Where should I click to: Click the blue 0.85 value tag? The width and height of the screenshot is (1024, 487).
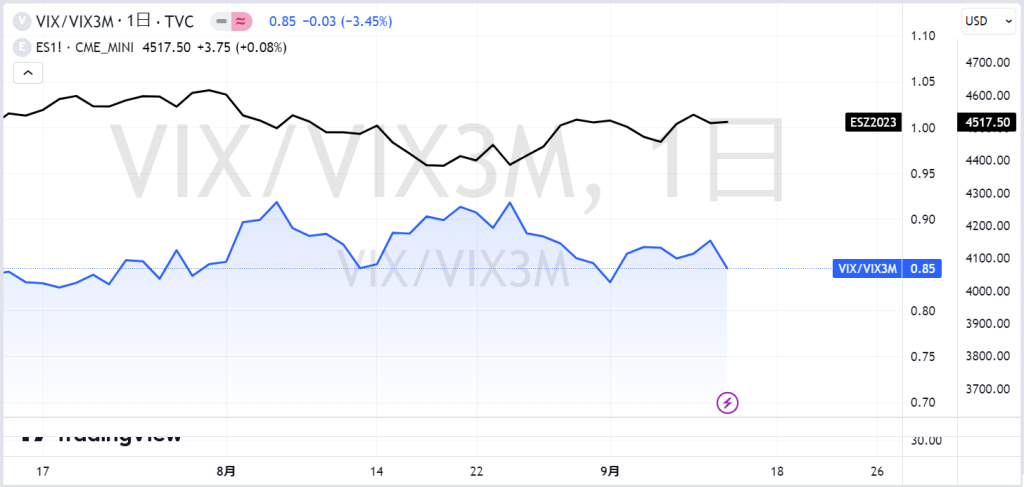pyautogui.click(x=921, y=268)
